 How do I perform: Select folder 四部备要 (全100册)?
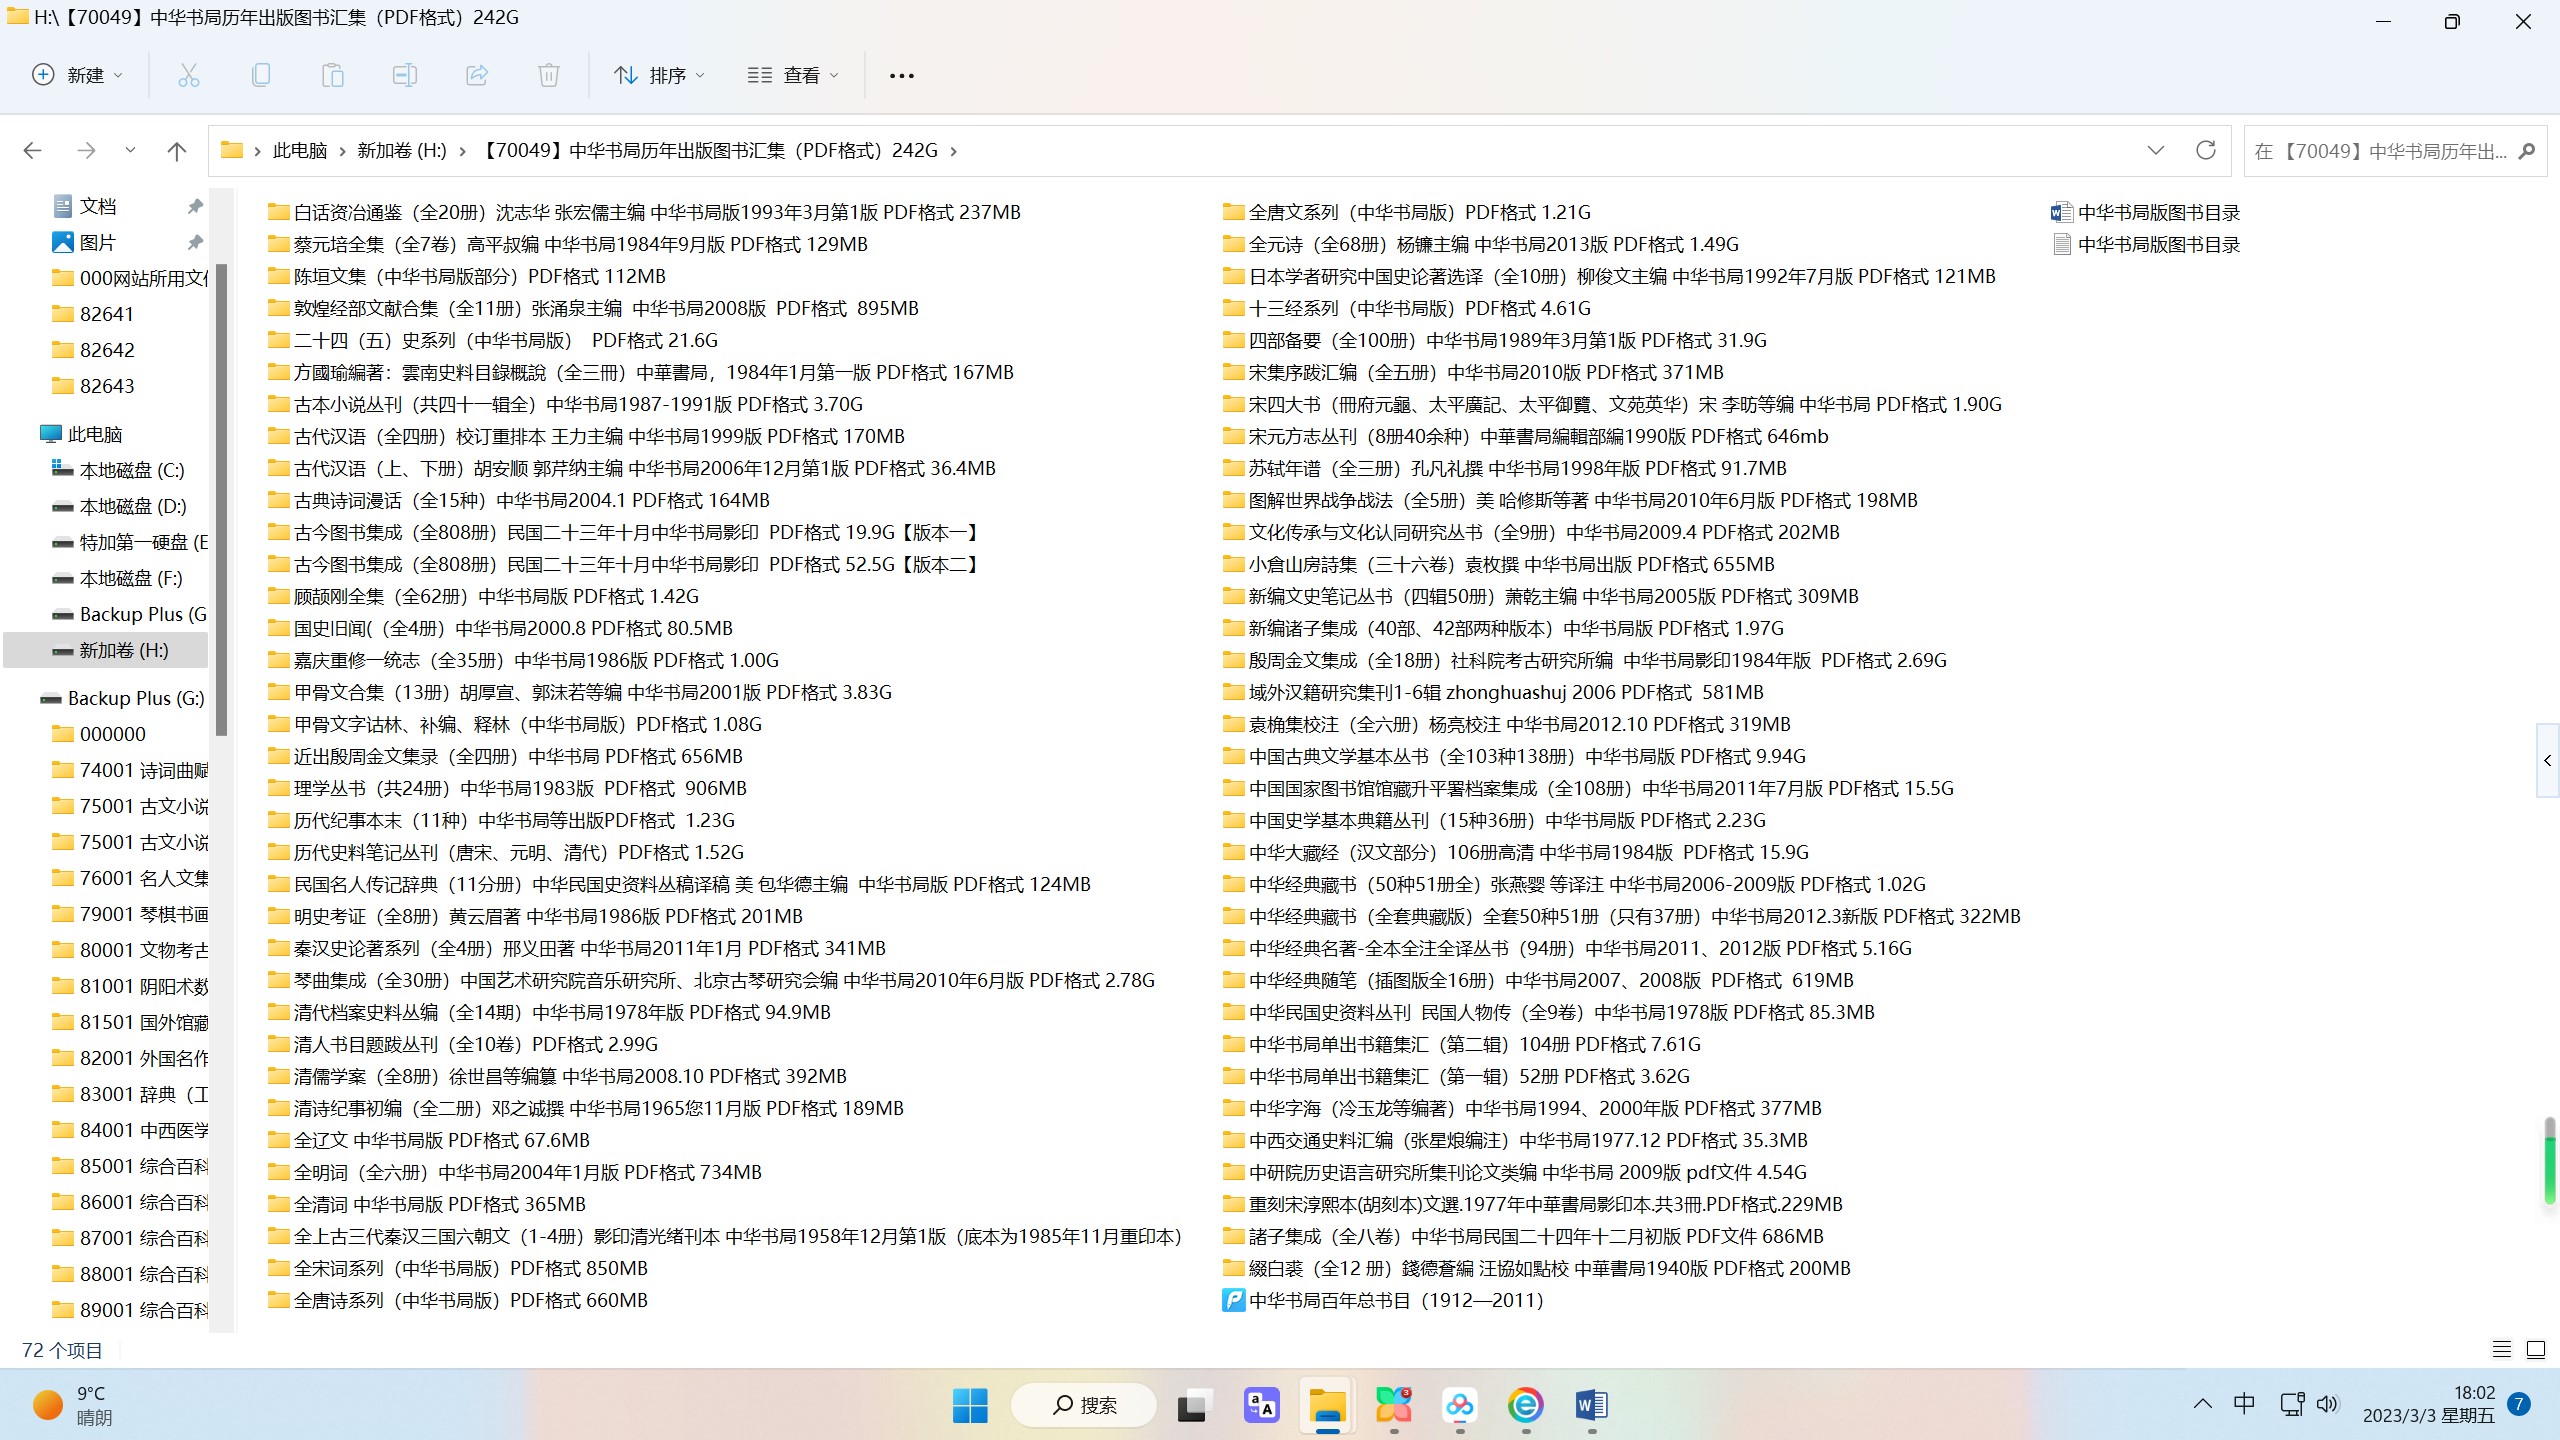coord(1494,340)
